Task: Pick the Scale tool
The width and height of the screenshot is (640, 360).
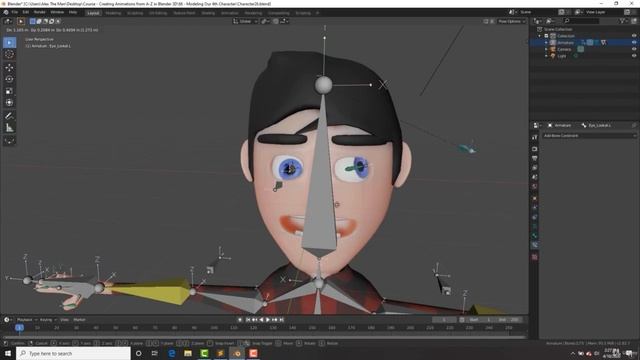Action: pyautogui.click(x=9, y=91)
